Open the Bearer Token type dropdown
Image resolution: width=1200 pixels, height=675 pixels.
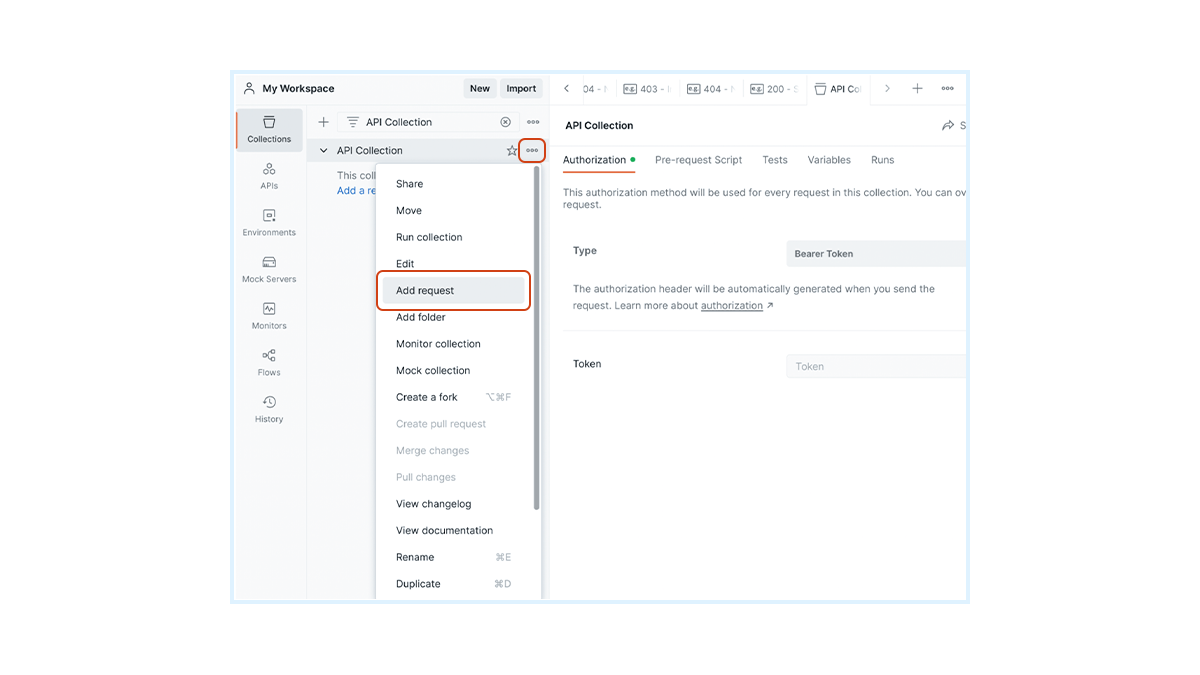(x=875, y=254)
